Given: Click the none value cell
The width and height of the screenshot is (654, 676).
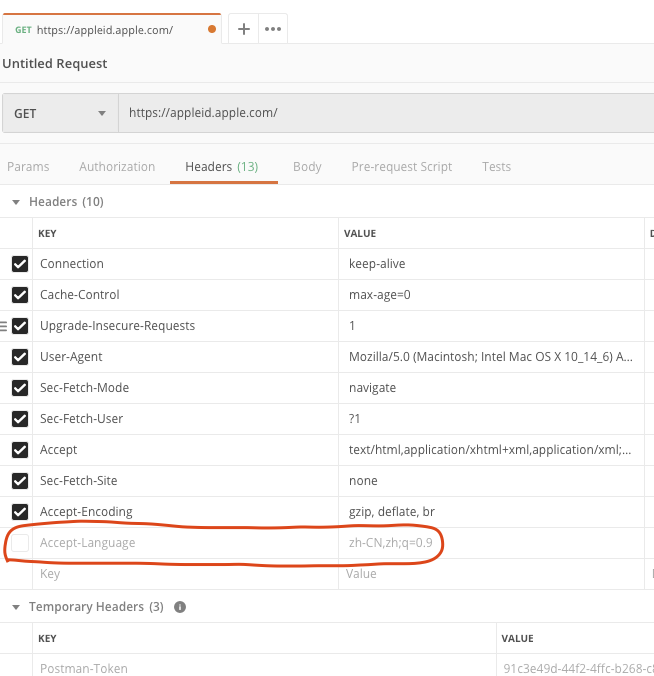Looking at the screenshot, I should click(491, 481).
